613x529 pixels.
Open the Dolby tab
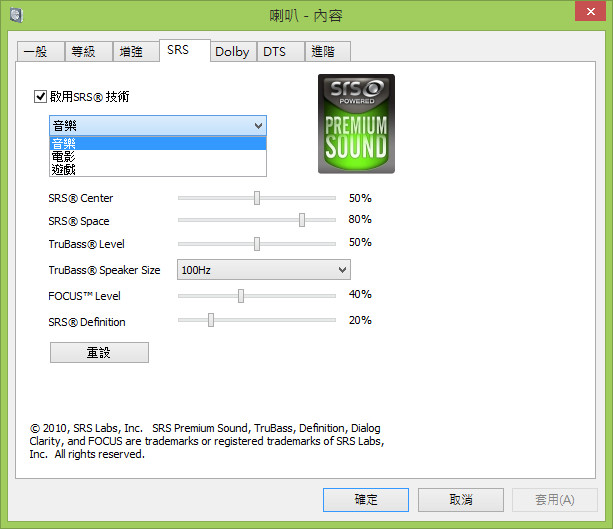[233, 52]
